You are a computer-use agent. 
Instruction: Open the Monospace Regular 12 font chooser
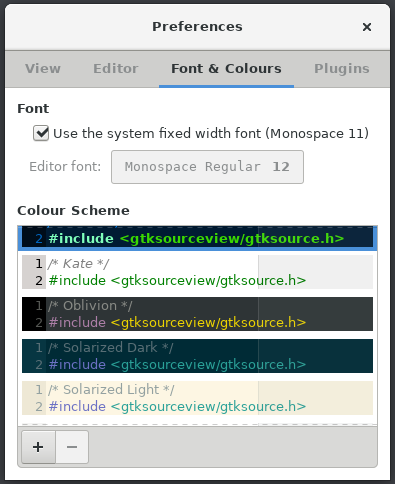[207, 167]
